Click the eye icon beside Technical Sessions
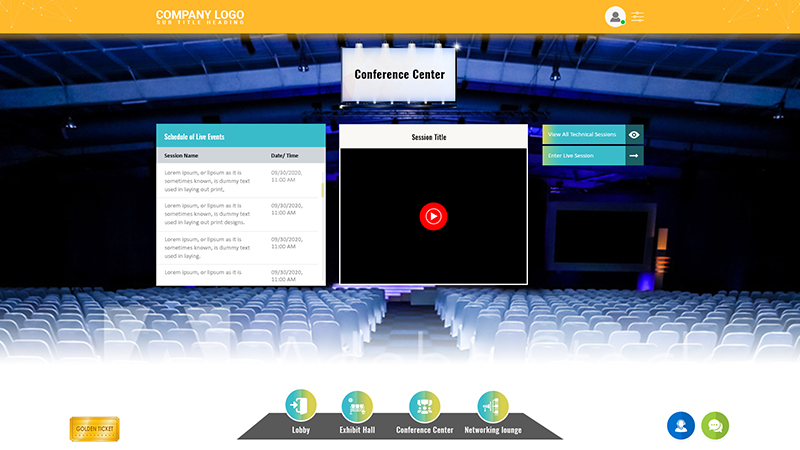Screen dimensions: 800x450 [634, 134]
